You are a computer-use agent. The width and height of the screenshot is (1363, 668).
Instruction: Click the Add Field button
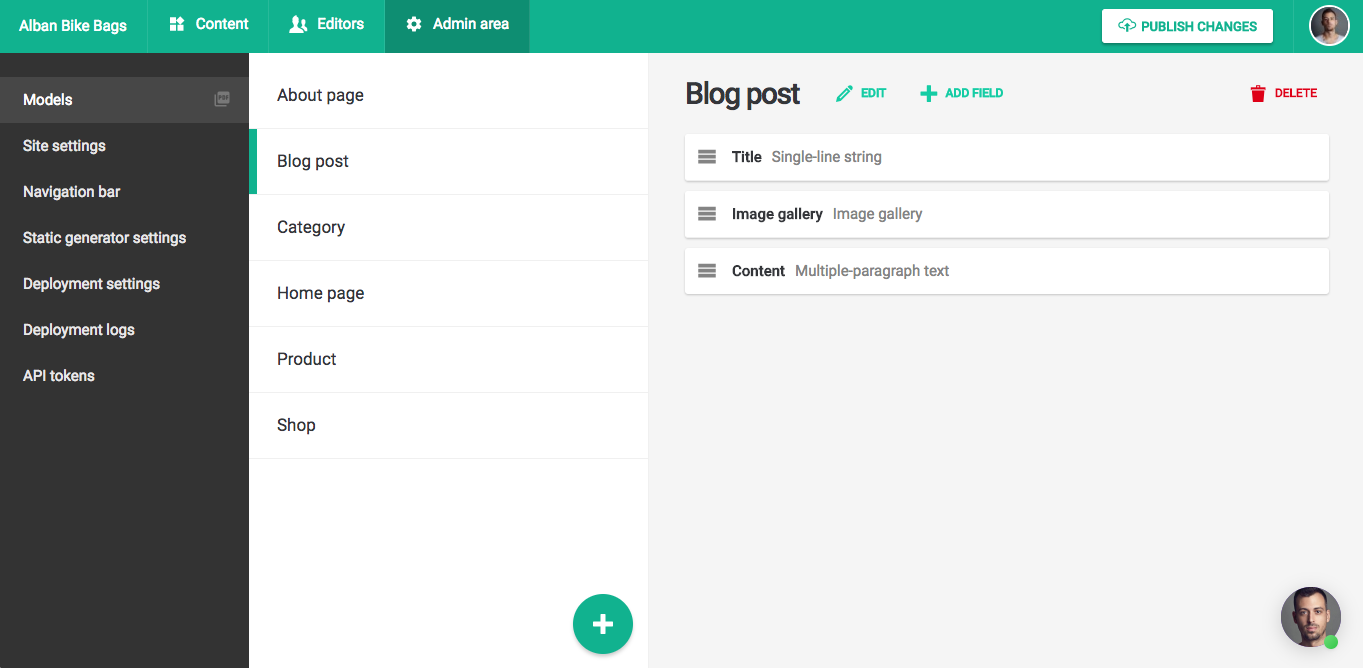pos(961,93)
